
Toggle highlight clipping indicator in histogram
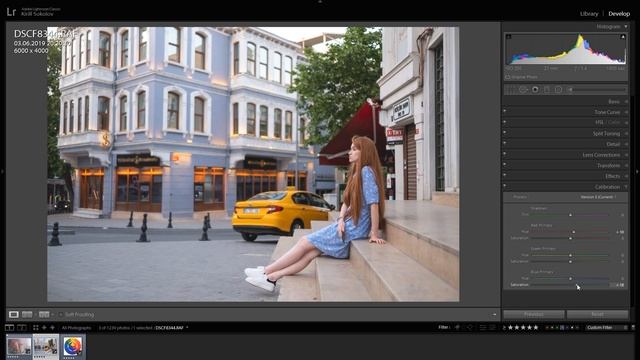tap(623, 37)
